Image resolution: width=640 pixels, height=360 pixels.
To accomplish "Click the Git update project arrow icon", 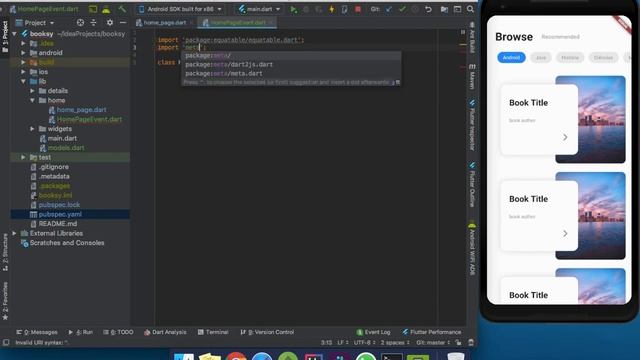I will tap(389, 9).
